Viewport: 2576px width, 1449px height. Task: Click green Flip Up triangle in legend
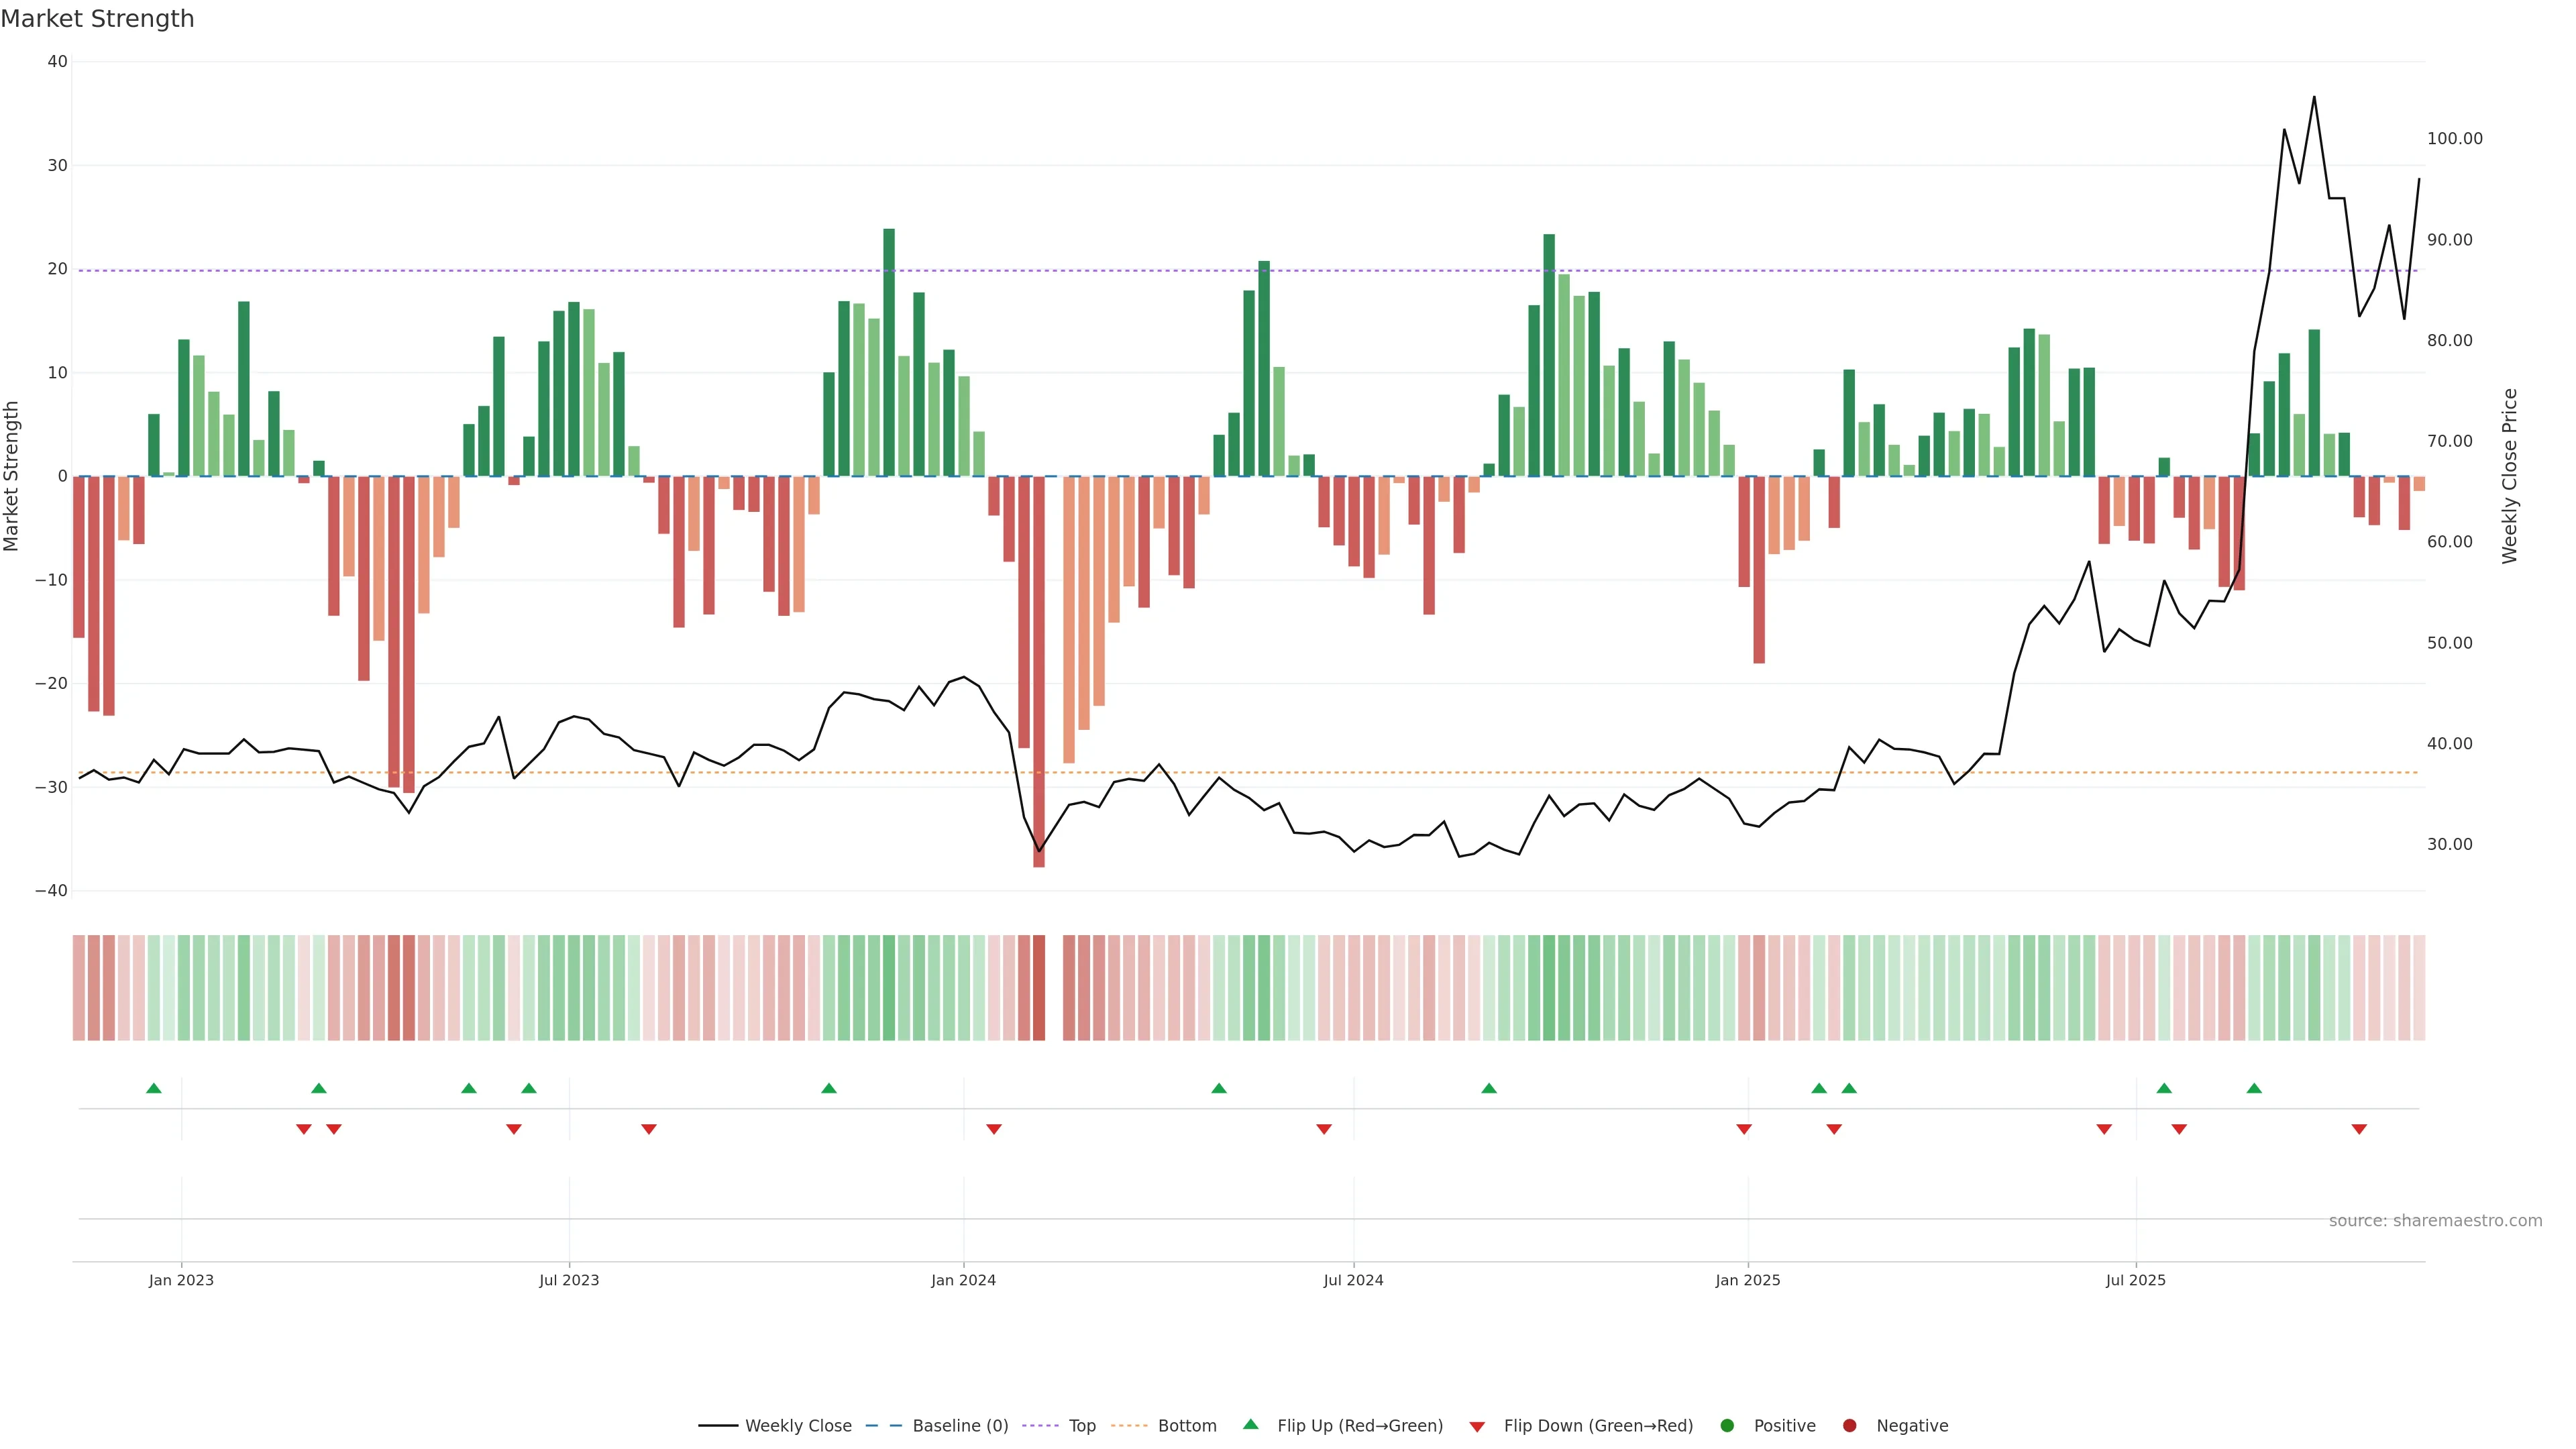coord(1250,1425)
